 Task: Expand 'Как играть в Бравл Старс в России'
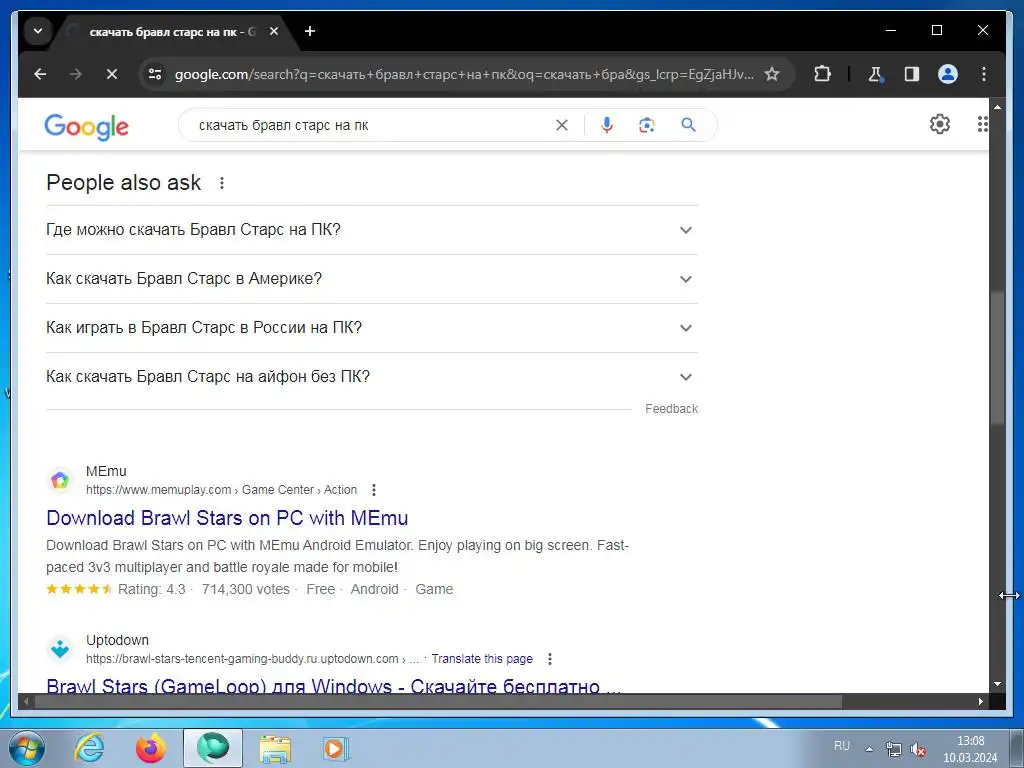(x=372, y=328)
